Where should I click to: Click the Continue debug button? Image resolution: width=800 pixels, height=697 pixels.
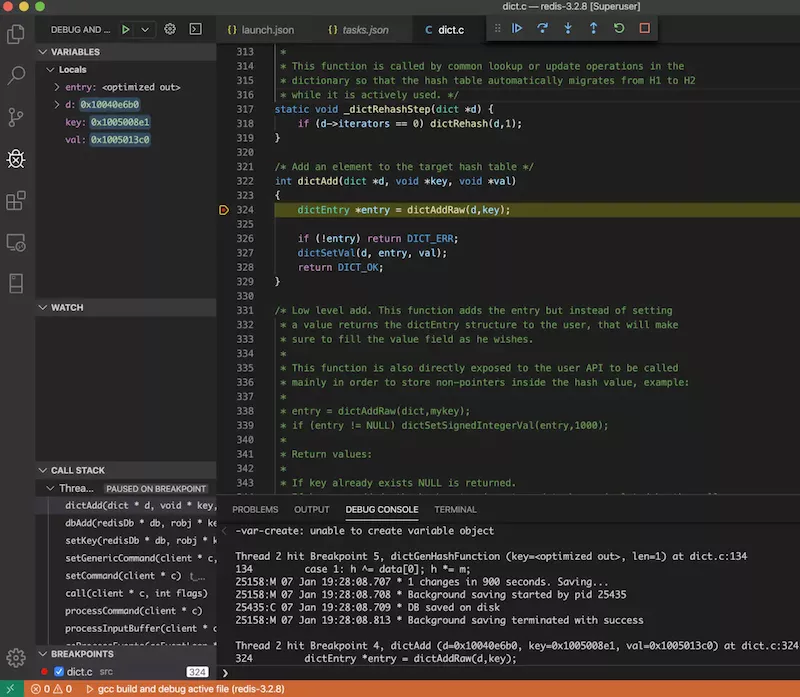tap(517, 29)
